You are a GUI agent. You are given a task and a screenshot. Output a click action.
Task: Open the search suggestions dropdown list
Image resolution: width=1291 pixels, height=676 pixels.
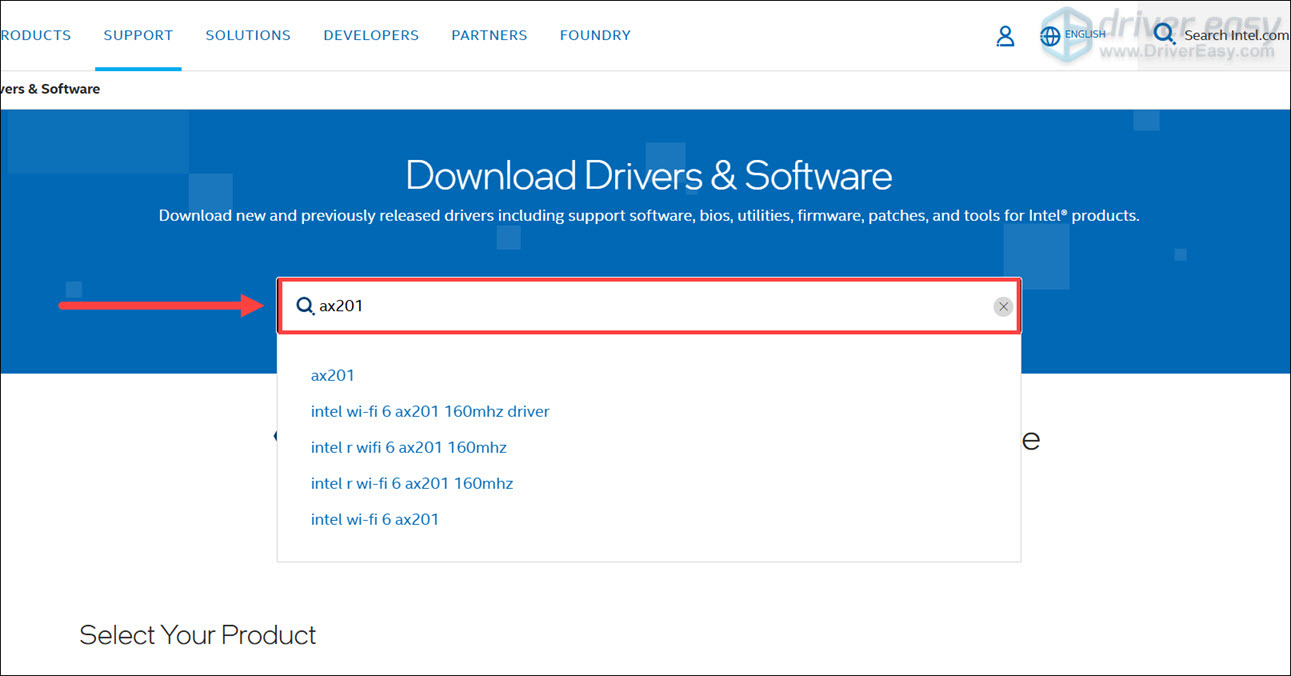[x=648, y=446]
